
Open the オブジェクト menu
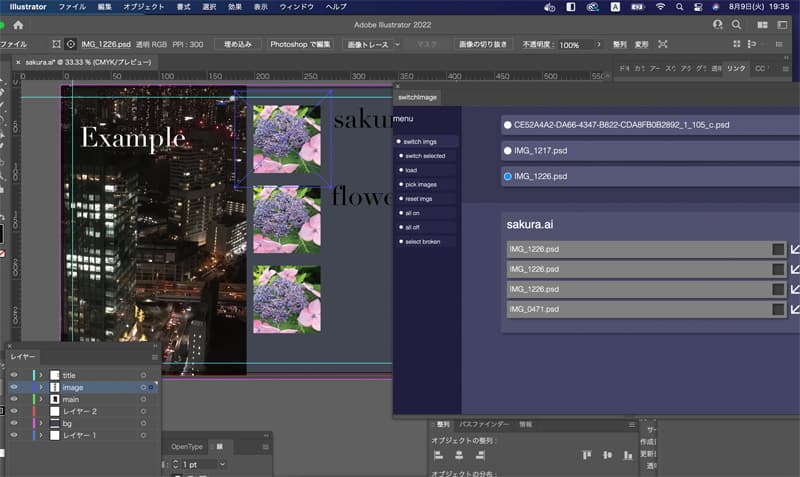click(143, 7)
